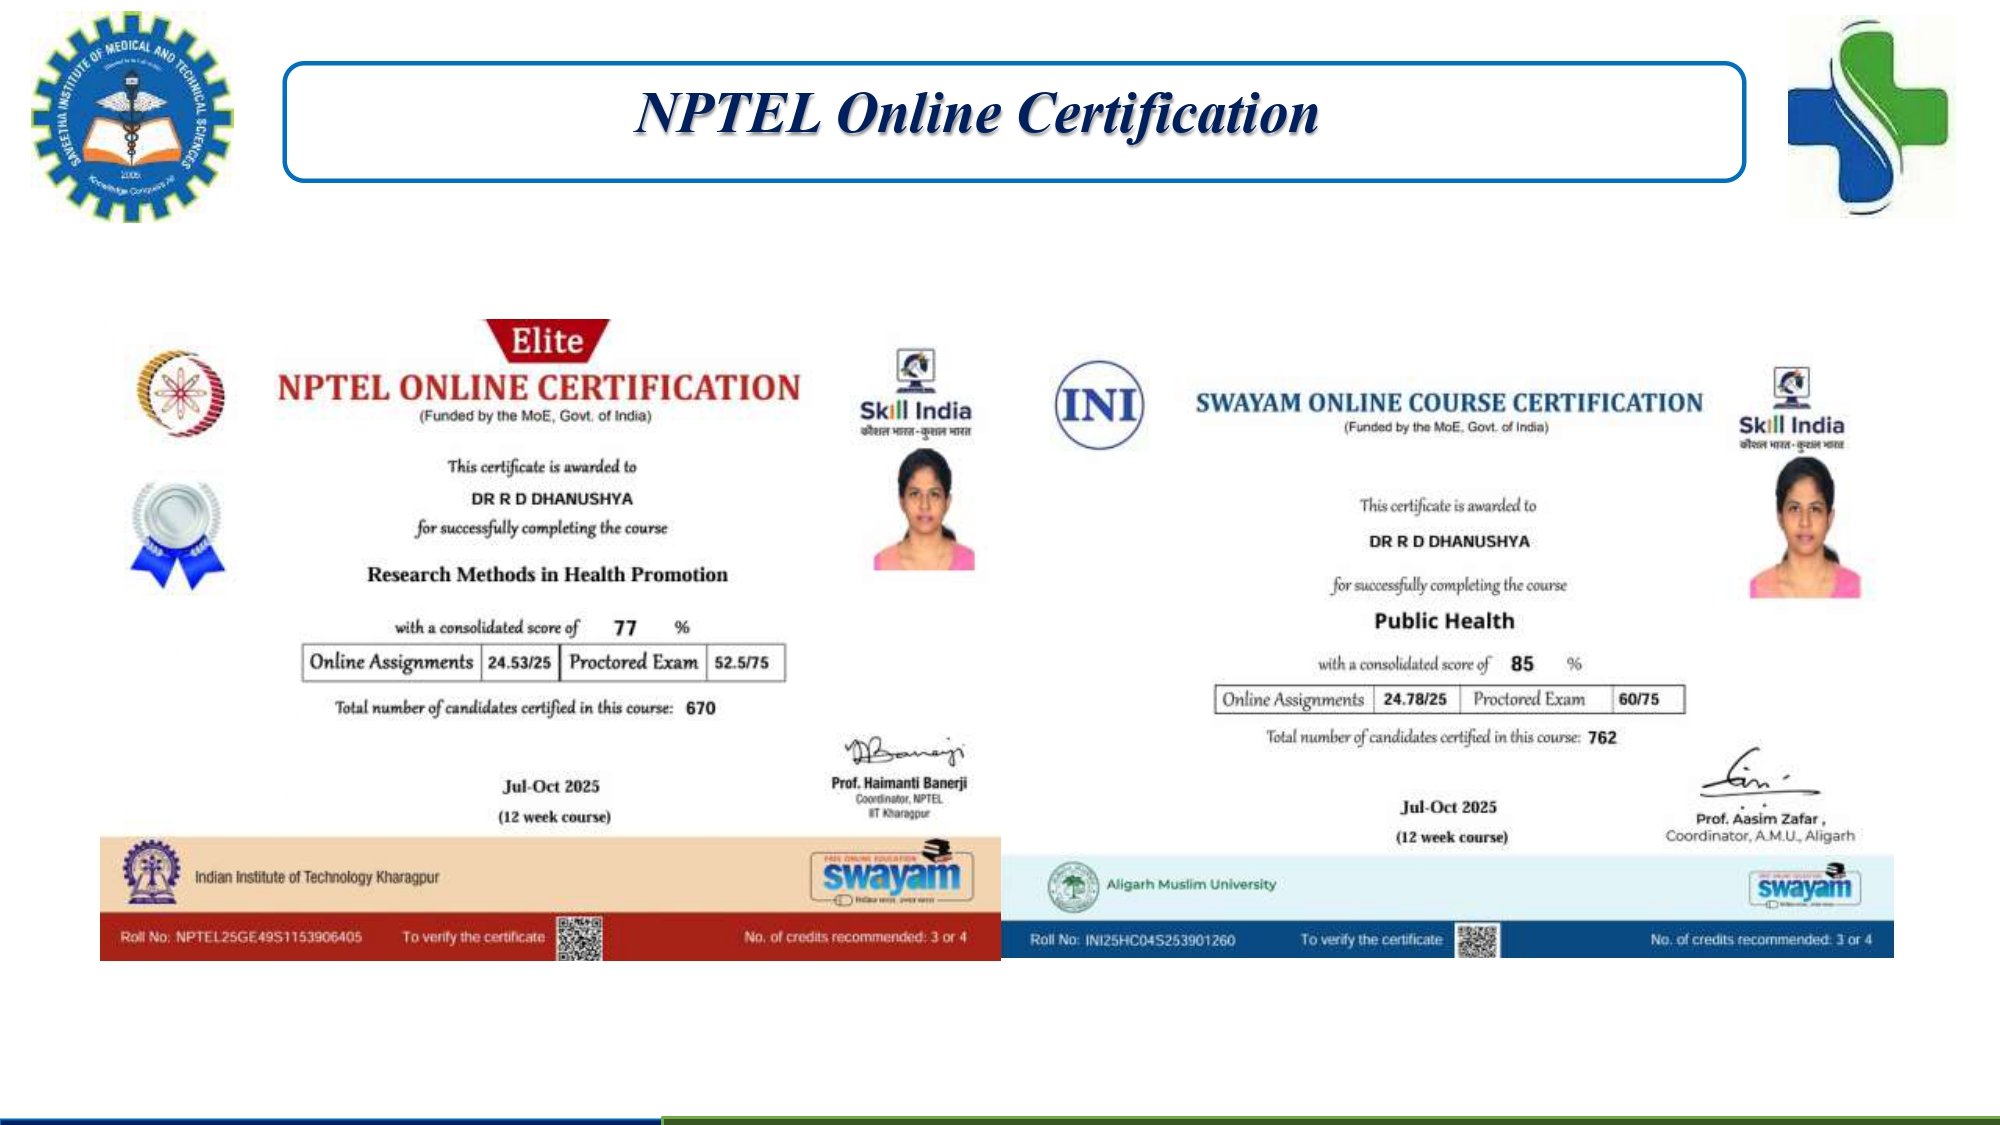Click Aligarh Muslim University text
Screen dimensions: 2000x1125
point(1191,884)
